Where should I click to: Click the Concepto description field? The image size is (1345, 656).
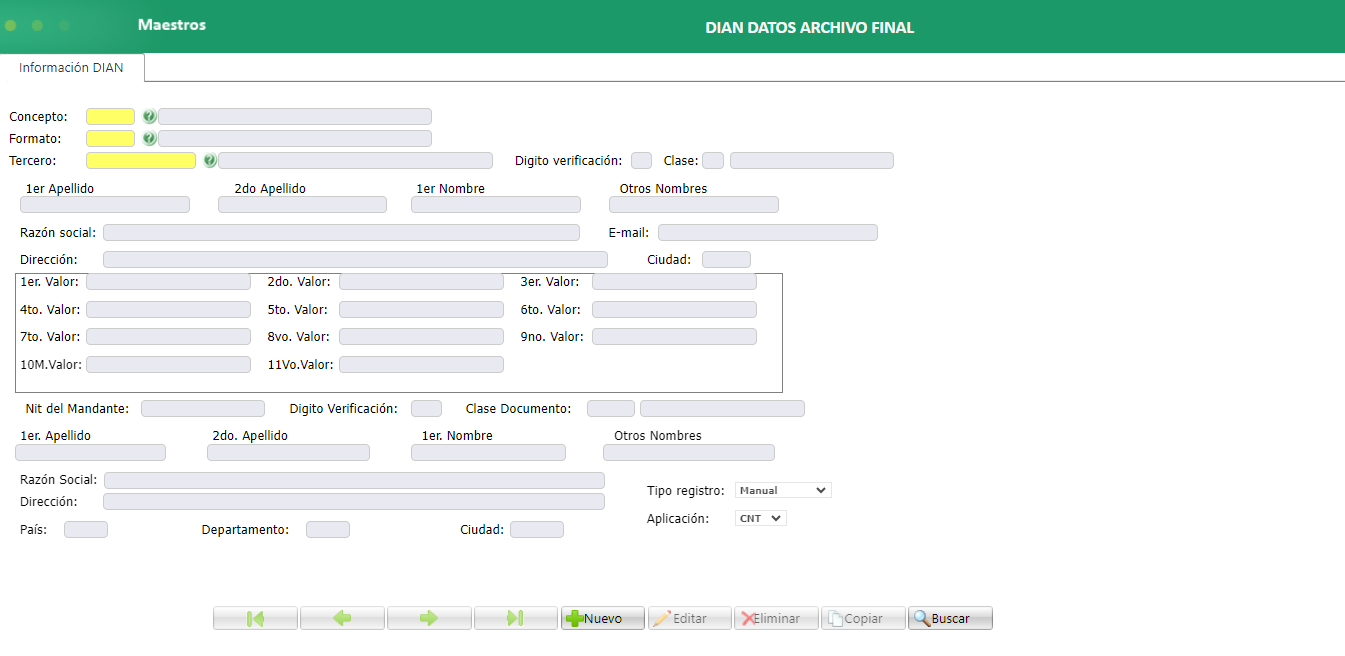(295, 117)
